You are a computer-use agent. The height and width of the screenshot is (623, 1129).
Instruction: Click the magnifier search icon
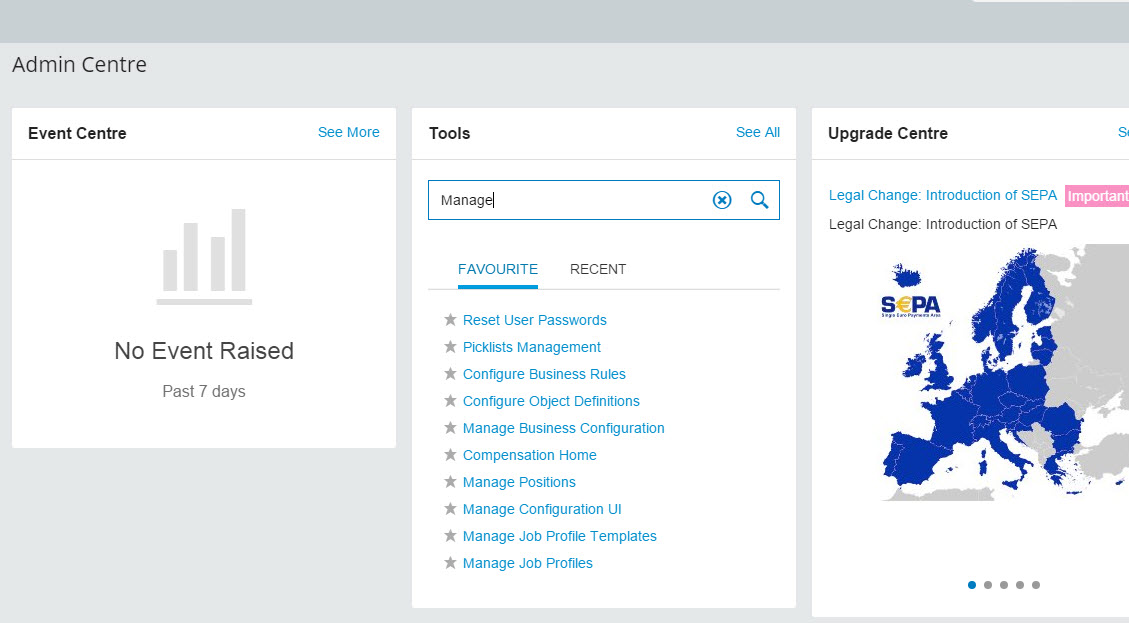pyautogui.click(x=759, y=200)
